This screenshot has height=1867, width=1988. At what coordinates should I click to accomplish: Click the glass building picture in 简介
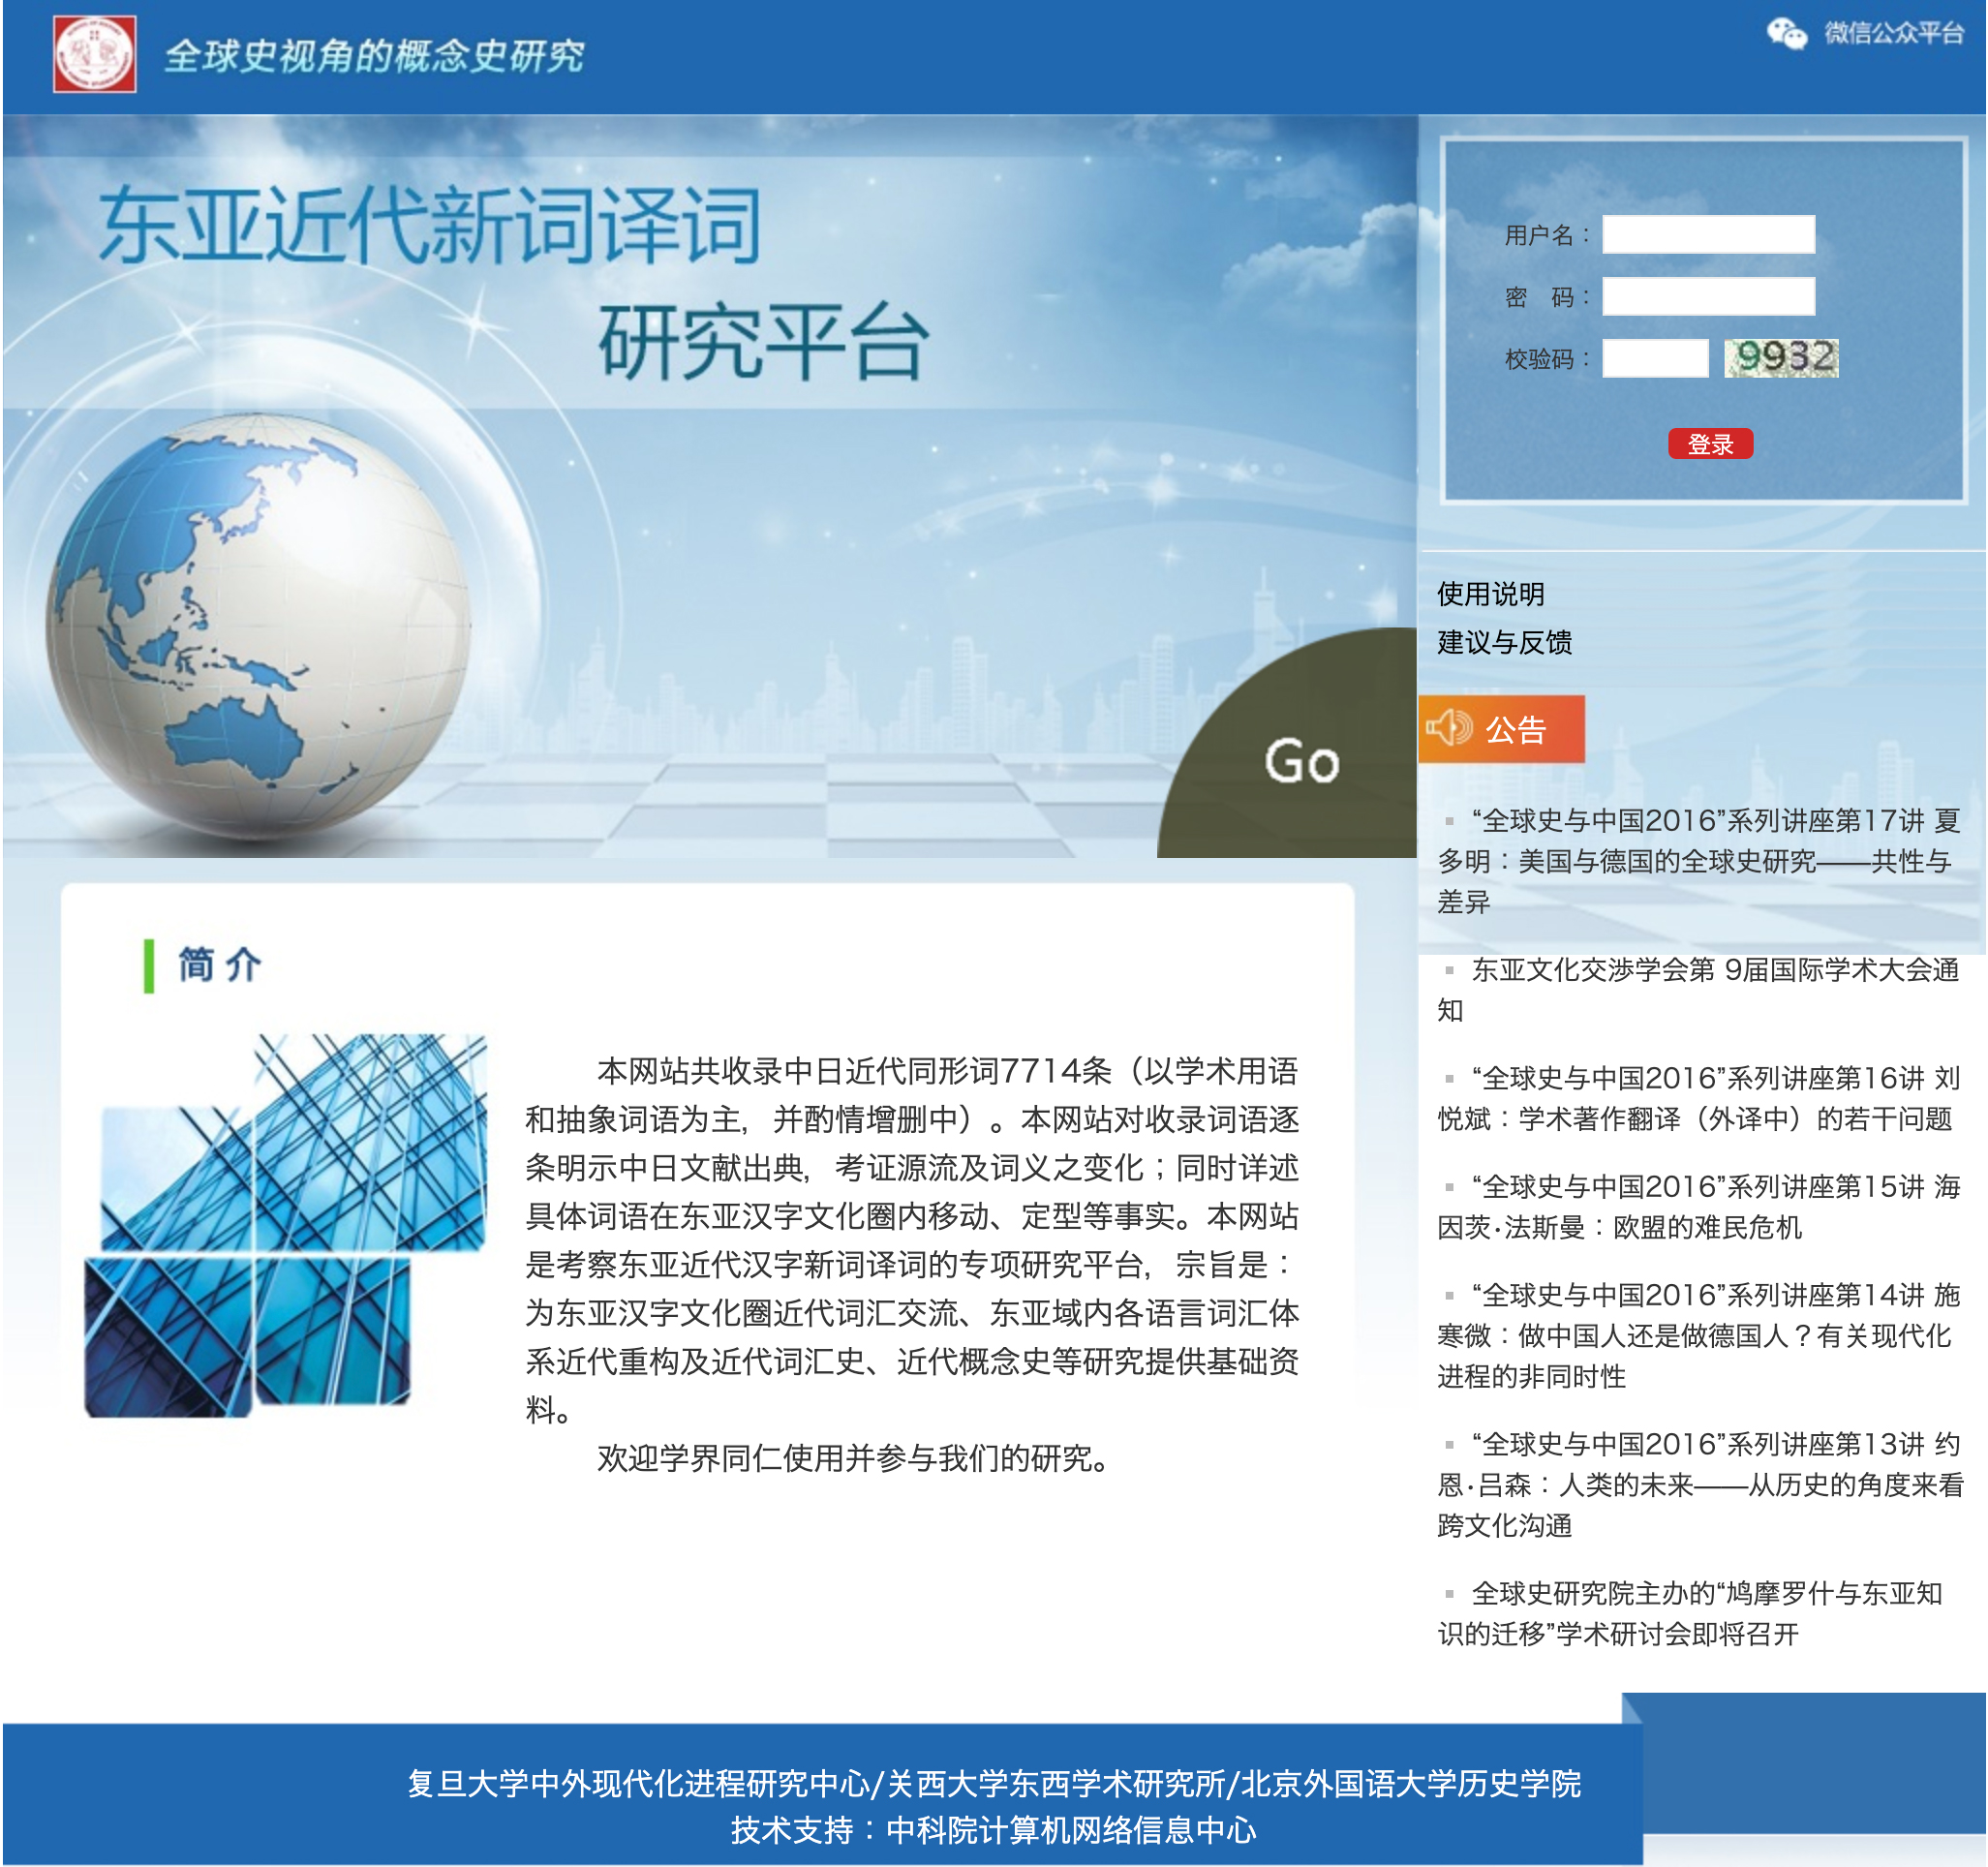[x=285, y=1226]
